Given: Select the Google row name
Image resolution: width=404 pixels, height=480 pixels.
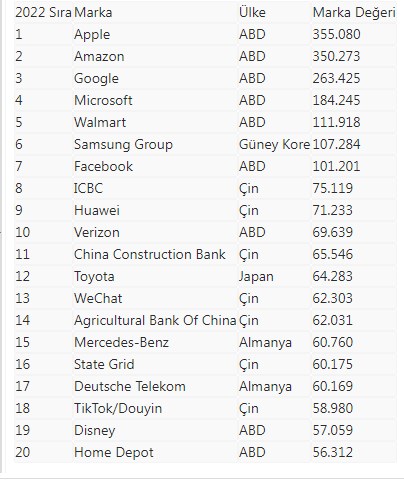Looking at the screenshot, I should (x=96, y=79).
